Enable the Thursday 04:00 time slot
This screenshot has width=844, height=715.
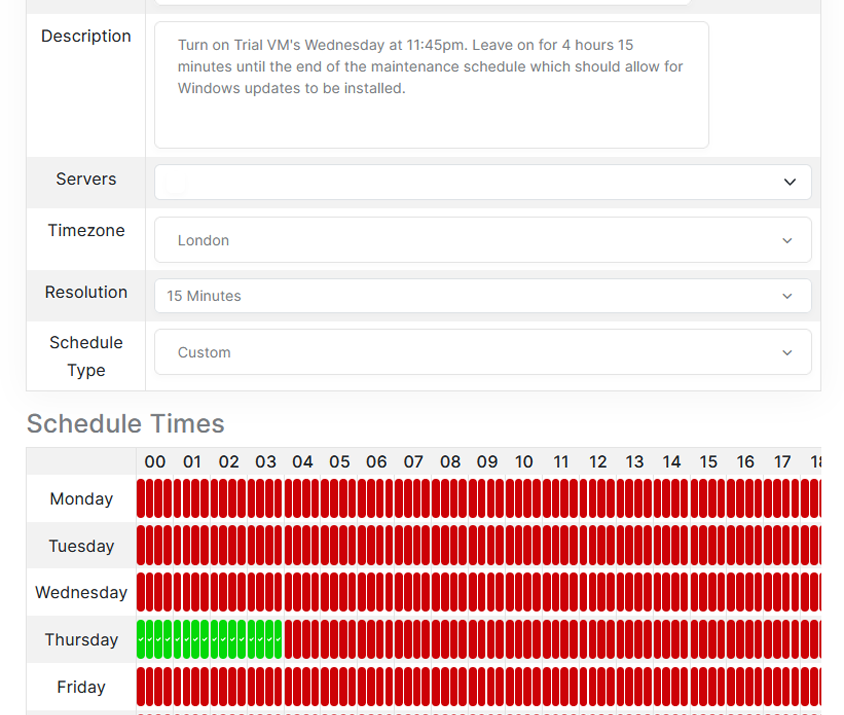click(x=290, y=639)
